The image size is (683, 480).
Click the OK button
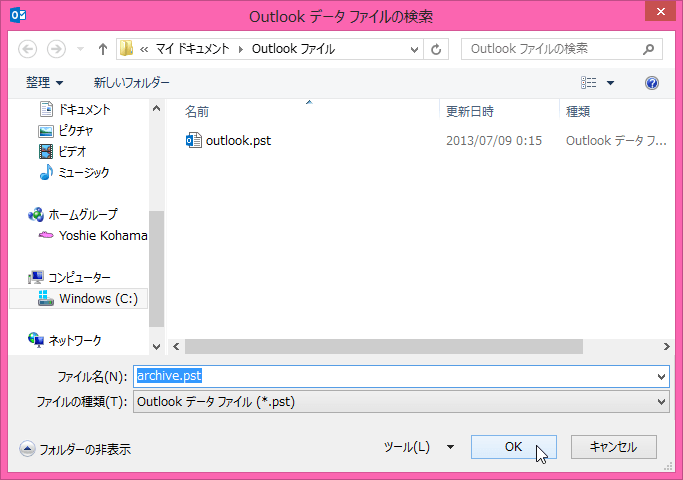tap(514, 447)
